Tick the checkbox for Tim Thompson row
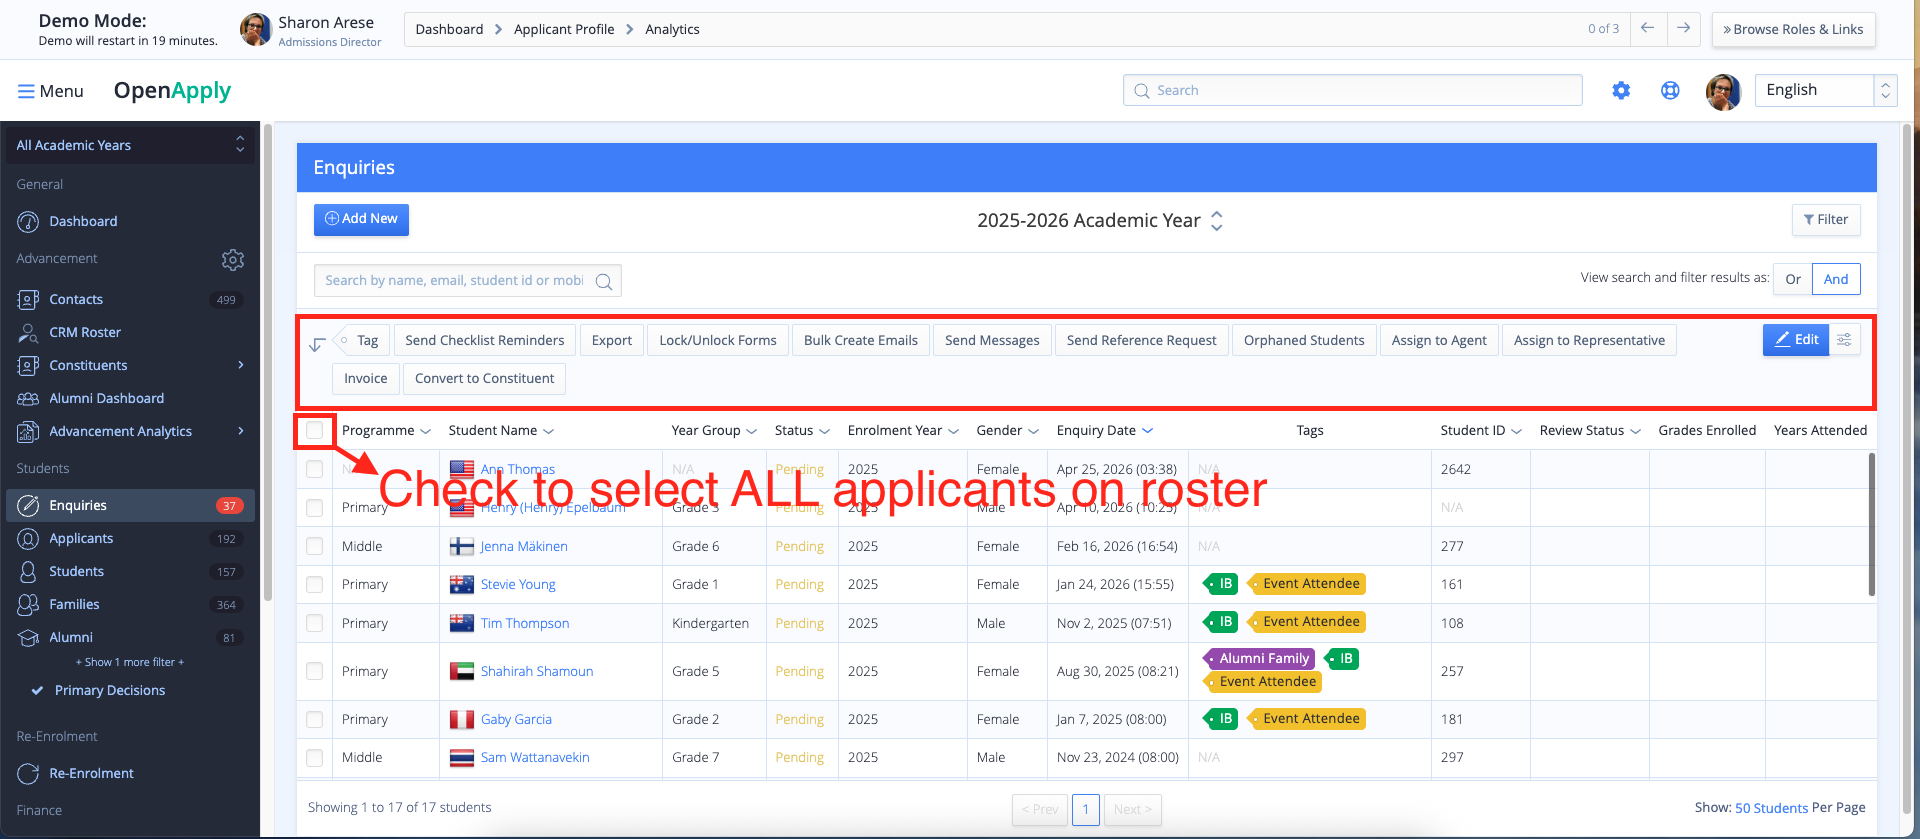The image size is (1920, 839). (x=315, y=624)
